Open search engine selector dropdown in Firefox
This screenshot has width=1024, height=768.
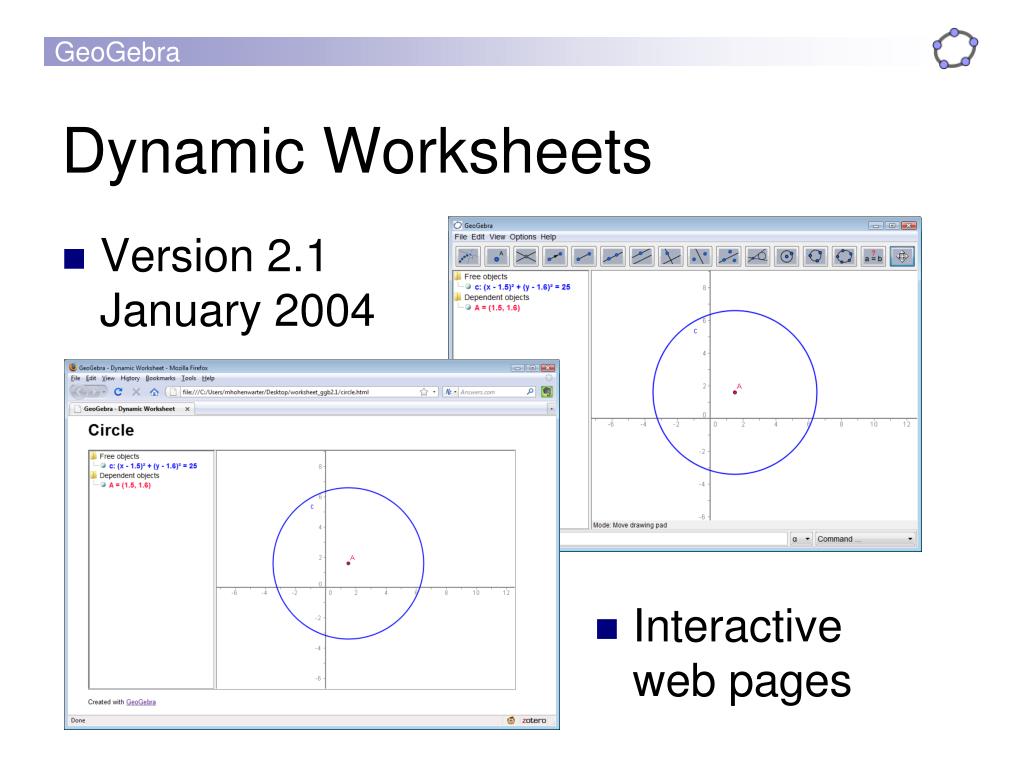pos(451,392)
